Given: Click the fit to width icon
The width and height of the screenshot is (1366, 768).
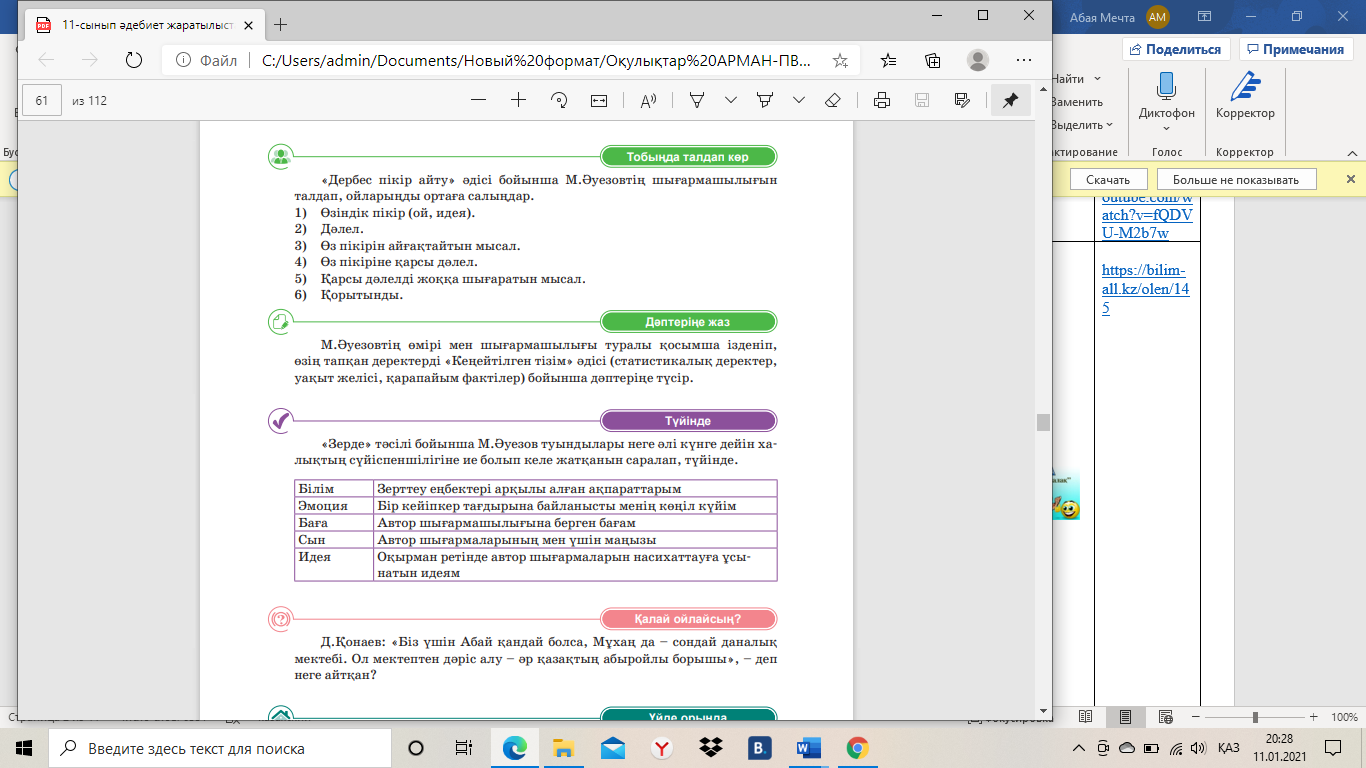Looking at the screenshot, I should [x=599, y=100].
